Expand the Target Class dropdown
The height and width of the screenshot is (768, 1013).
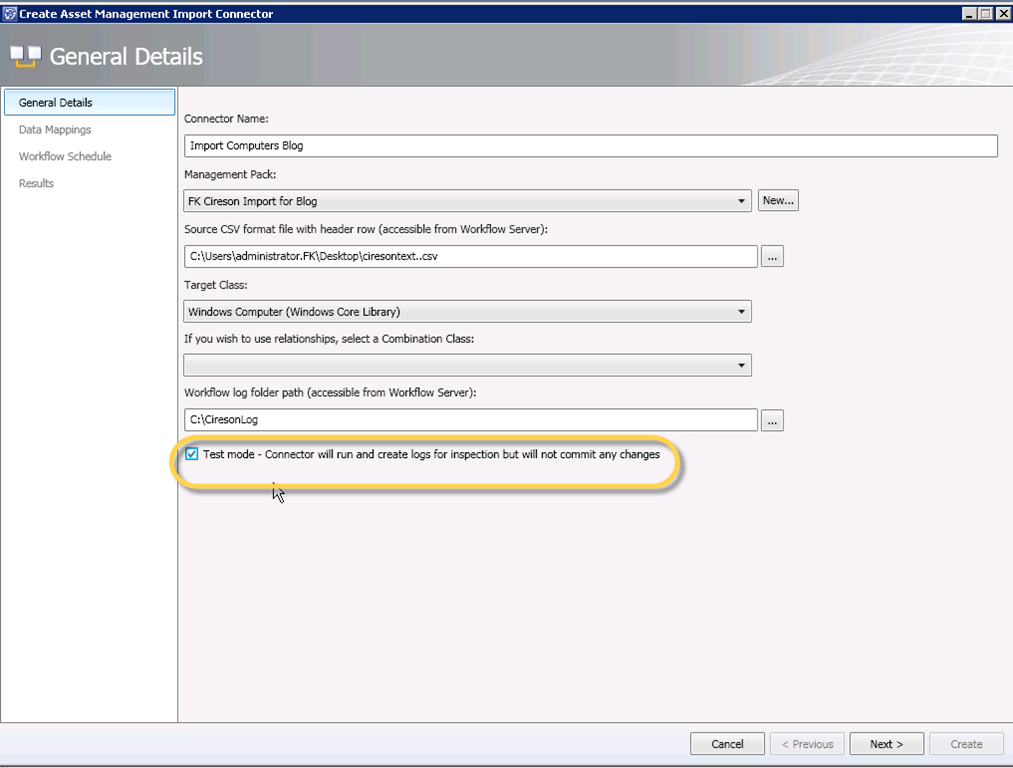(741, 312)
